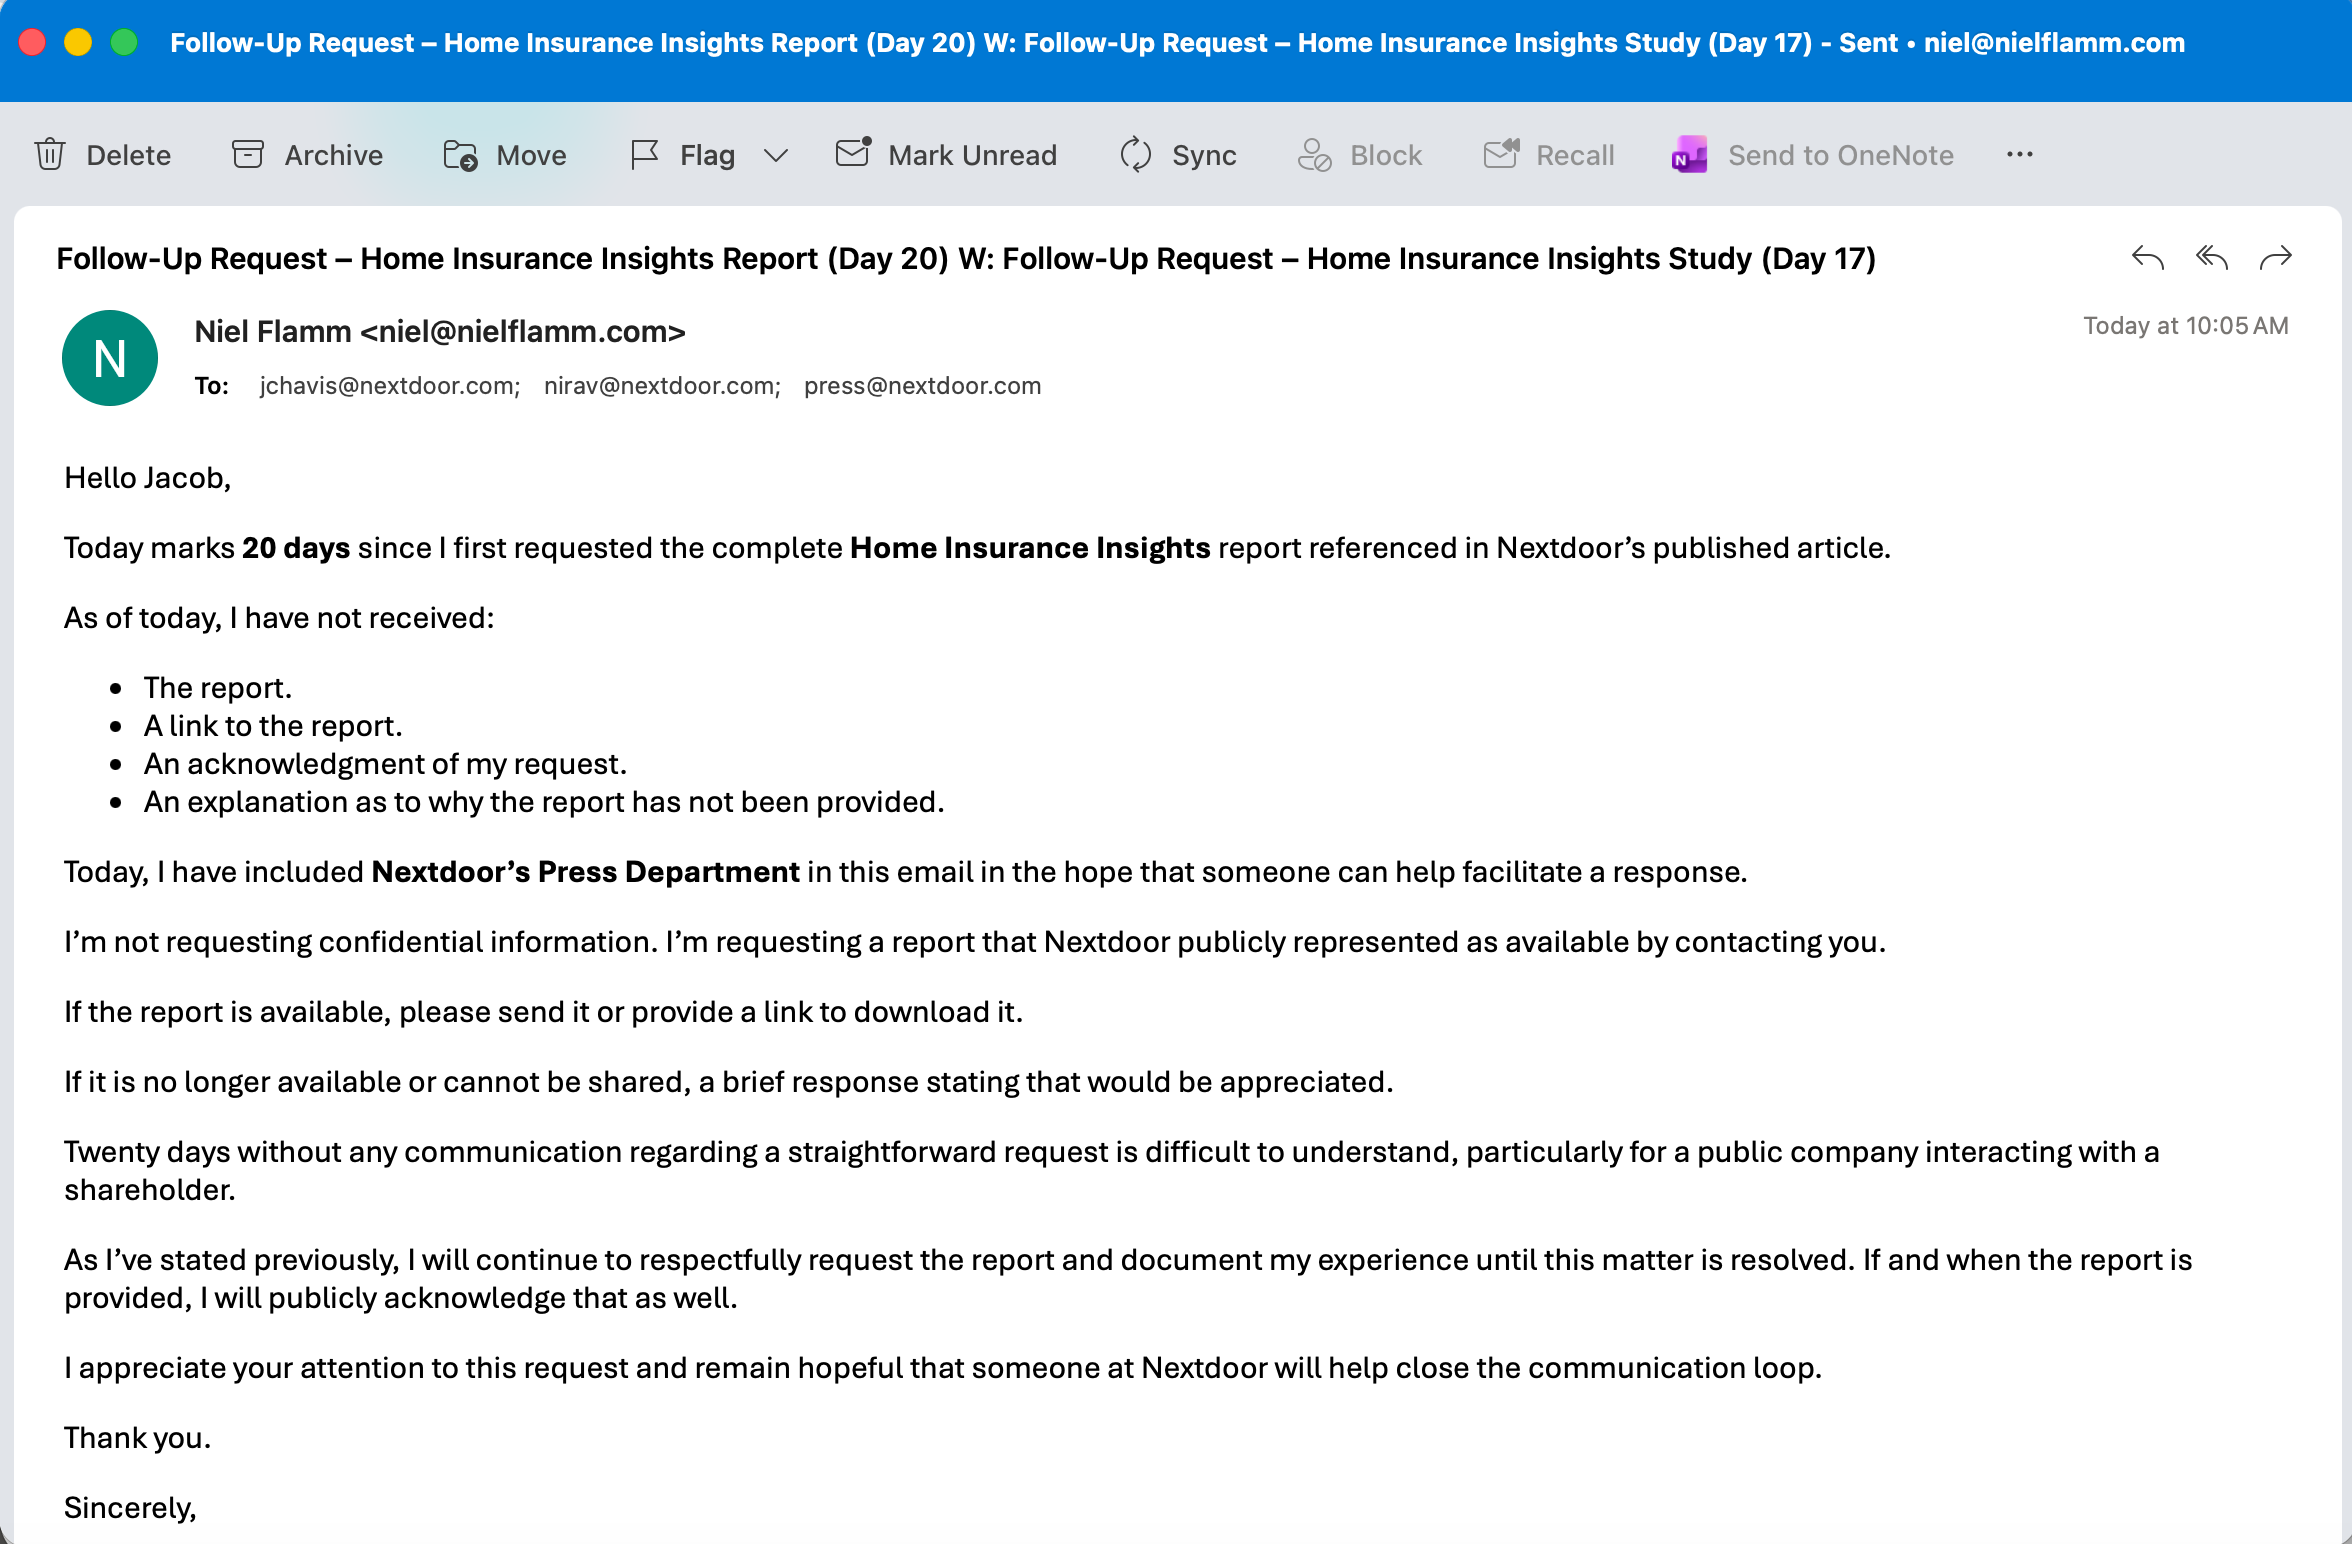Click the sentence starting 'I'm not requesting confidential'
Viewport: 2352px width, 1544px height.
click(975, 942)
